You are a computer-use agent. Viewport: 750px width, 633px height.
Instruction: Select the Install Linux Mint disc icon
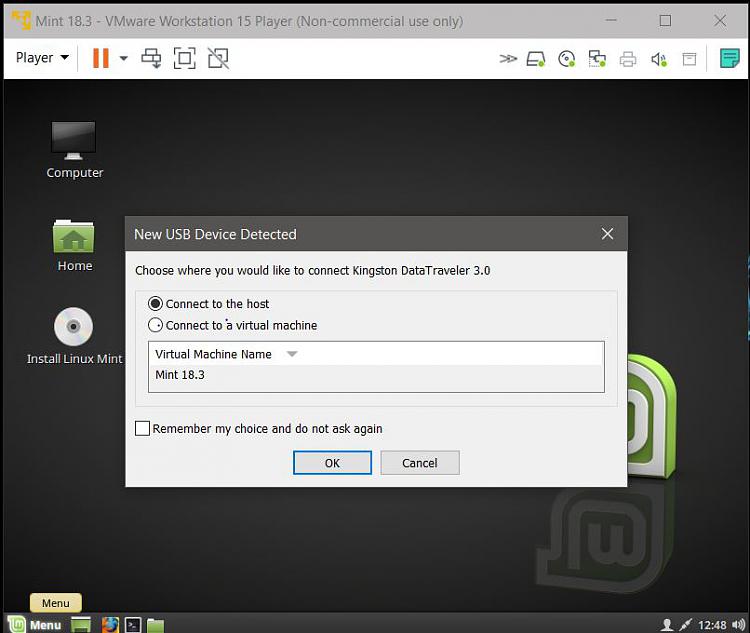coord(74,336)
